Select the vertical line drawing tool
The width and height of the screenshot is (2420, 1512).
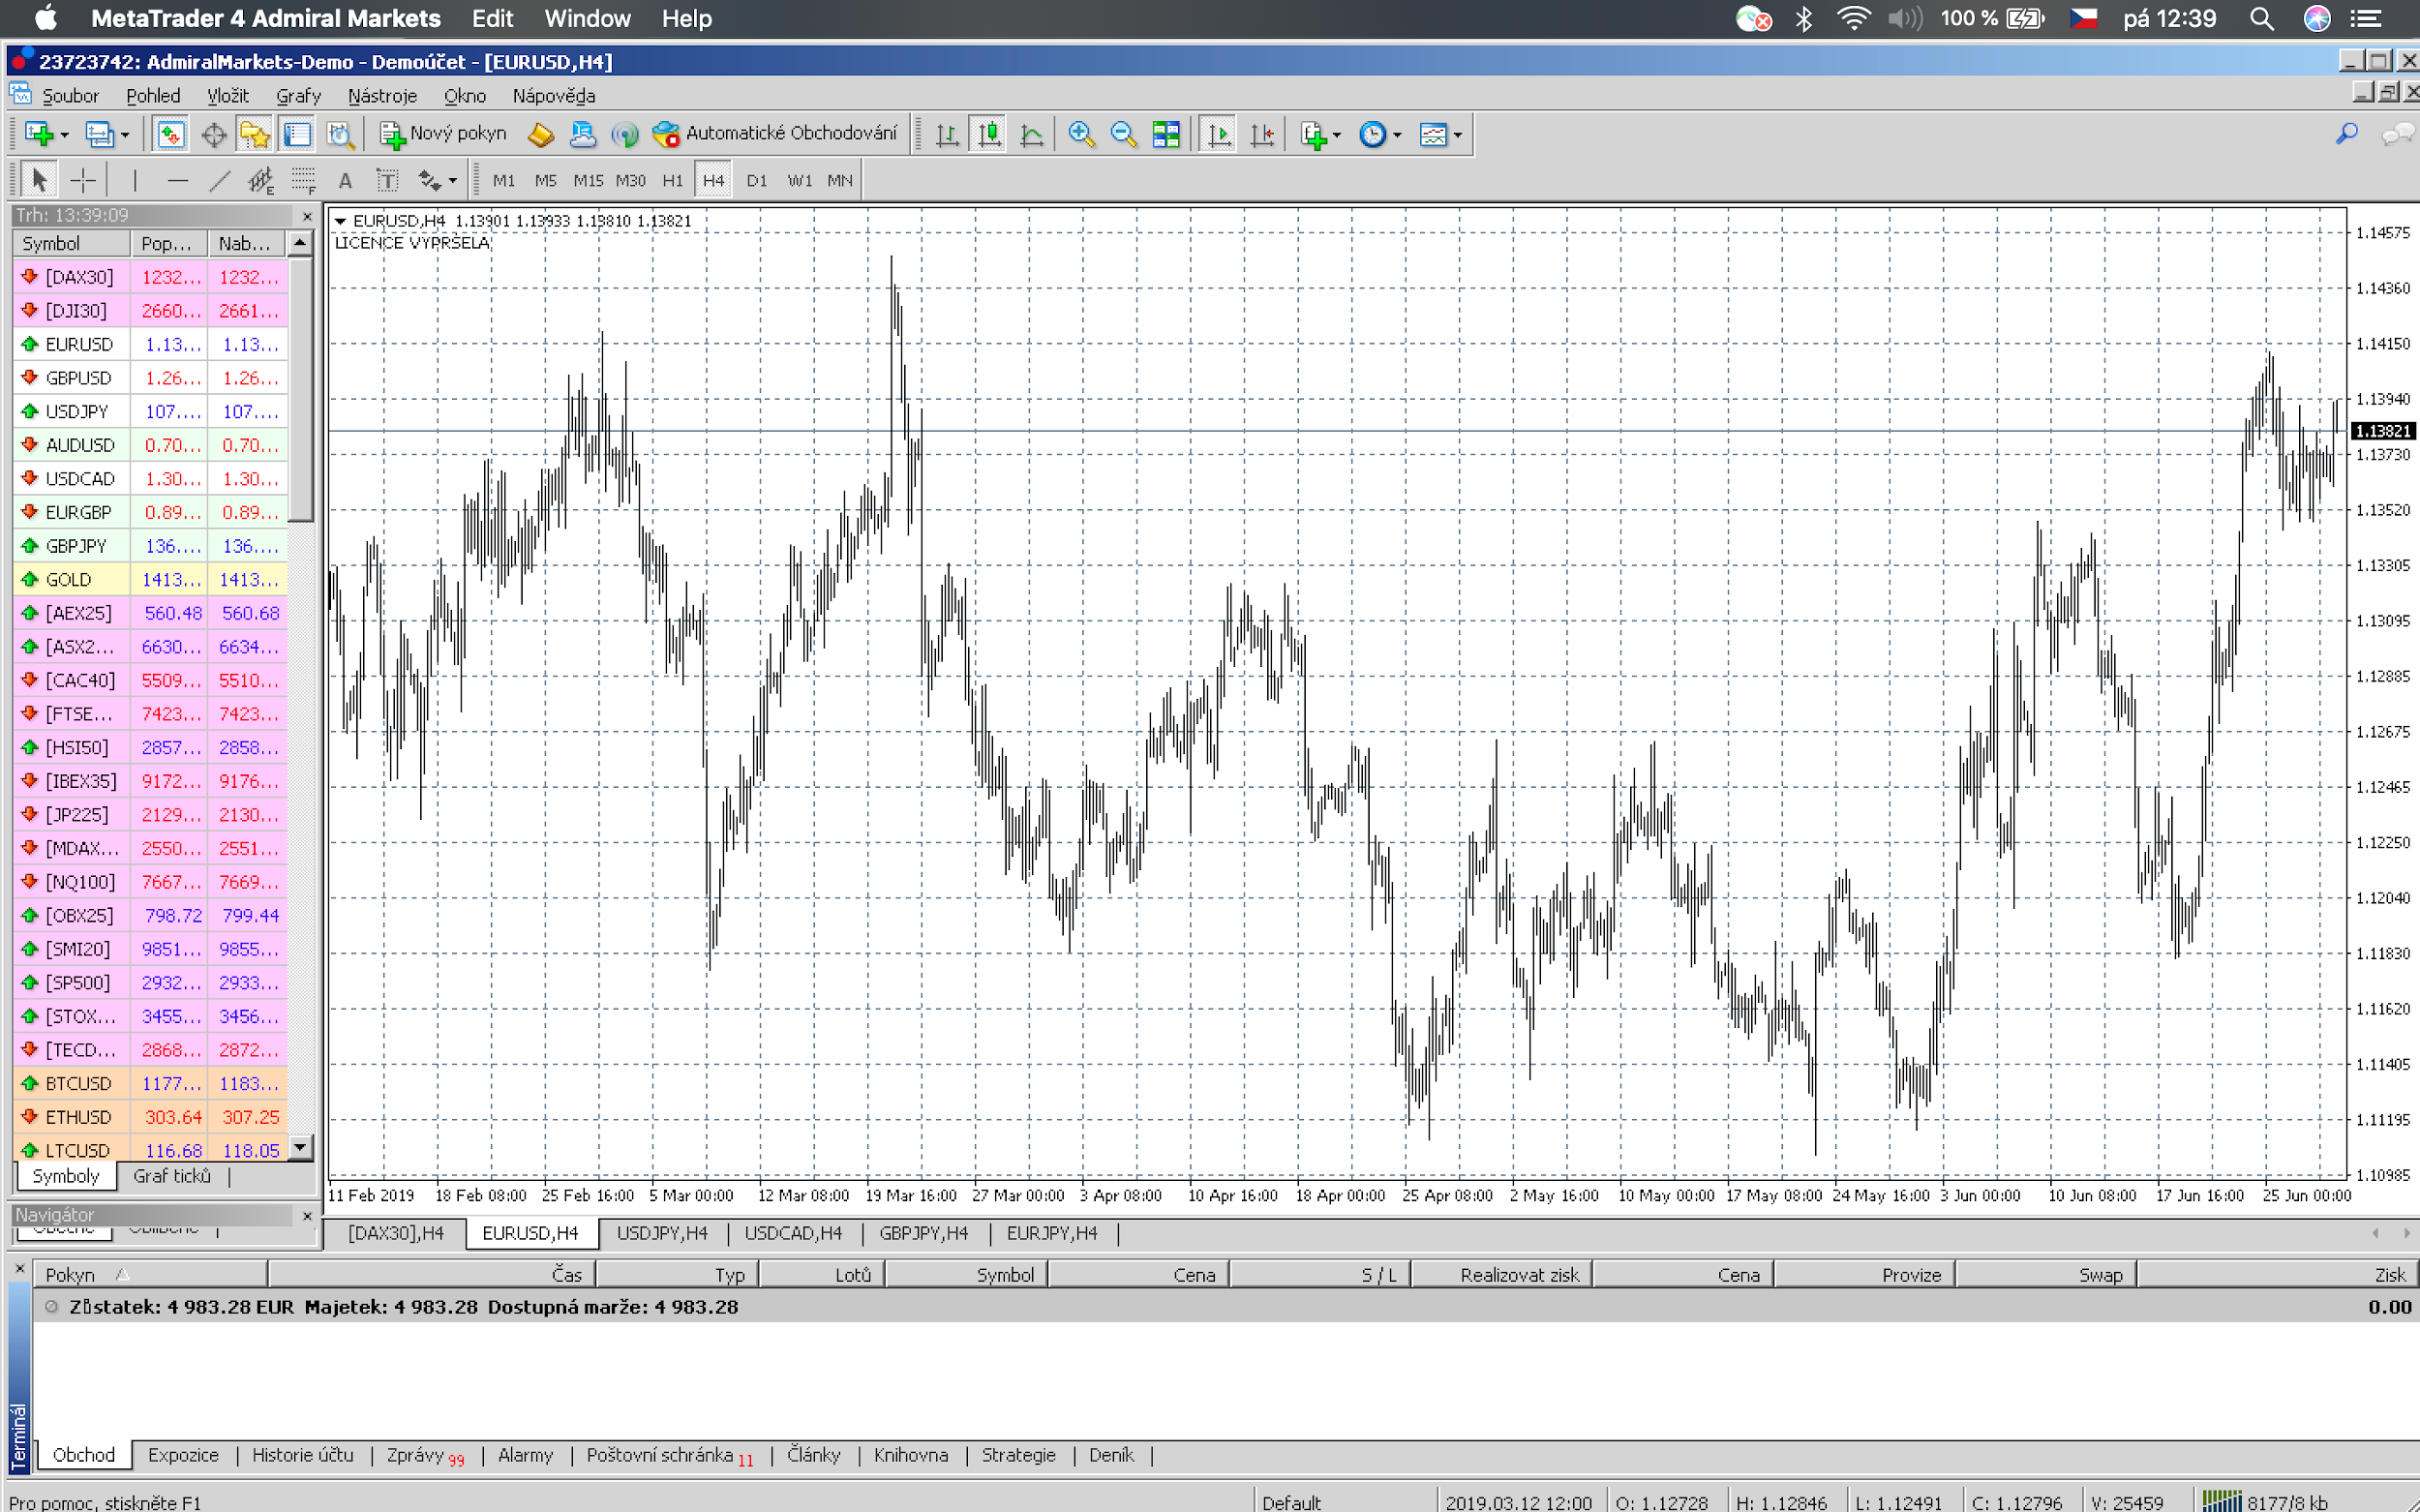(x=135, y=180)
